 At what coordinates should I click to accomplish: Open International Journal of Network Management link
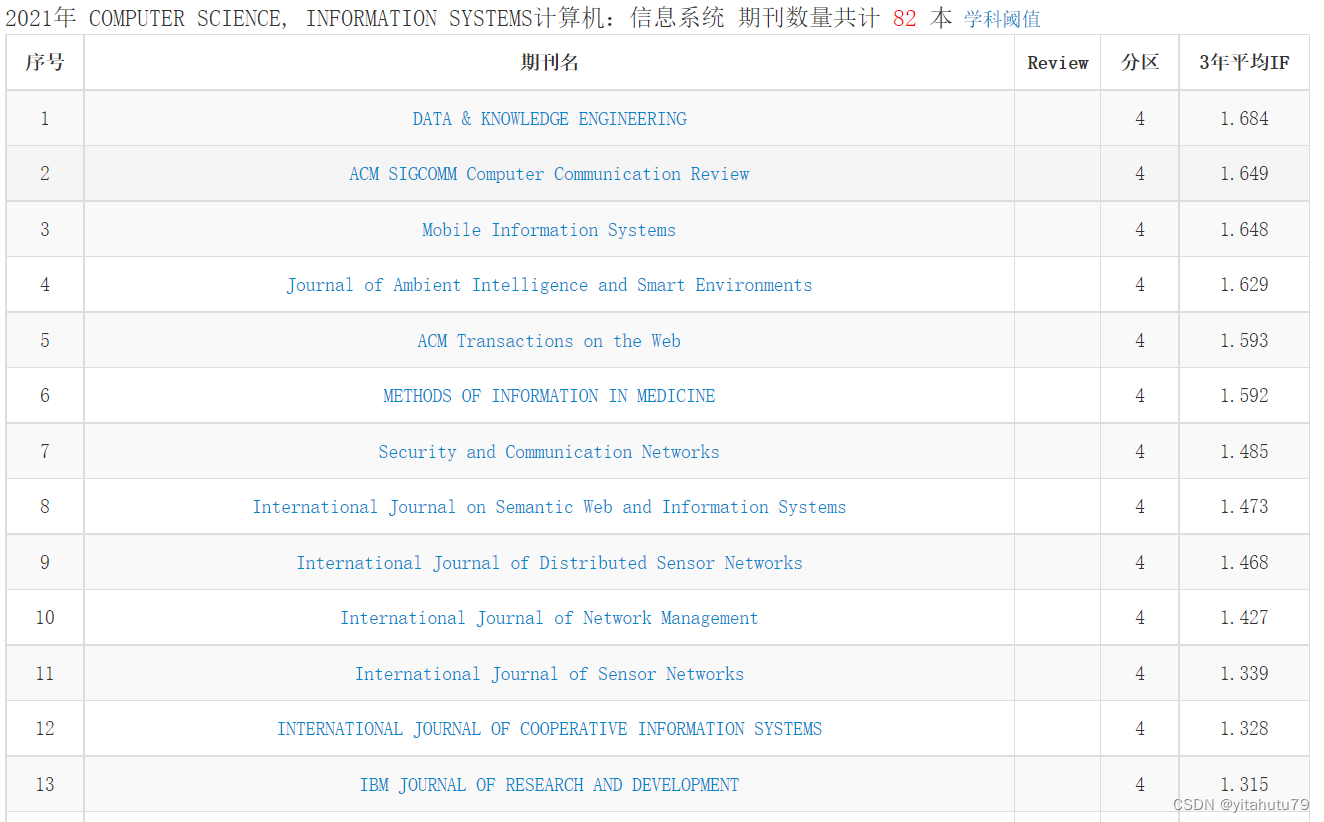[549, 618]
